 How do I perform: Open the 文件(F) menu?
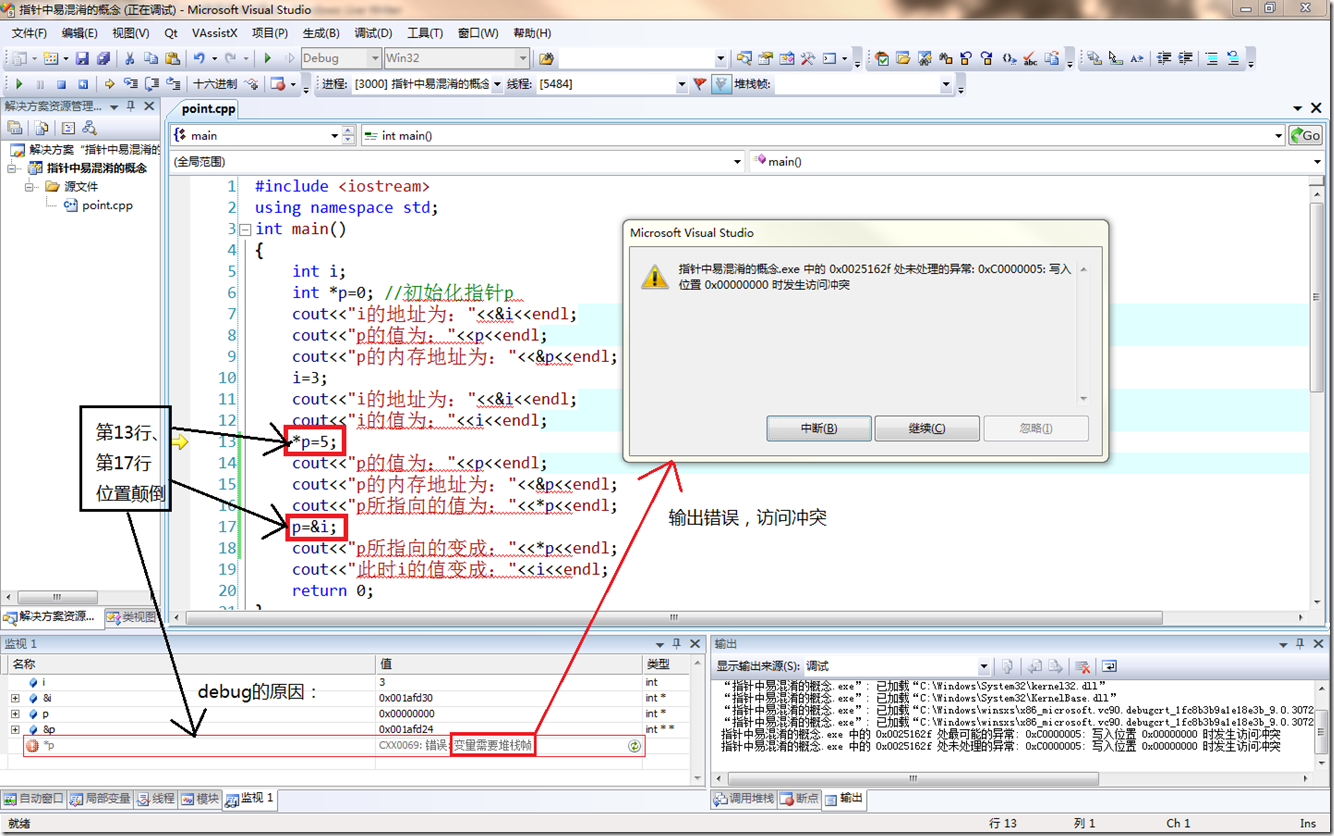(29, 33)
